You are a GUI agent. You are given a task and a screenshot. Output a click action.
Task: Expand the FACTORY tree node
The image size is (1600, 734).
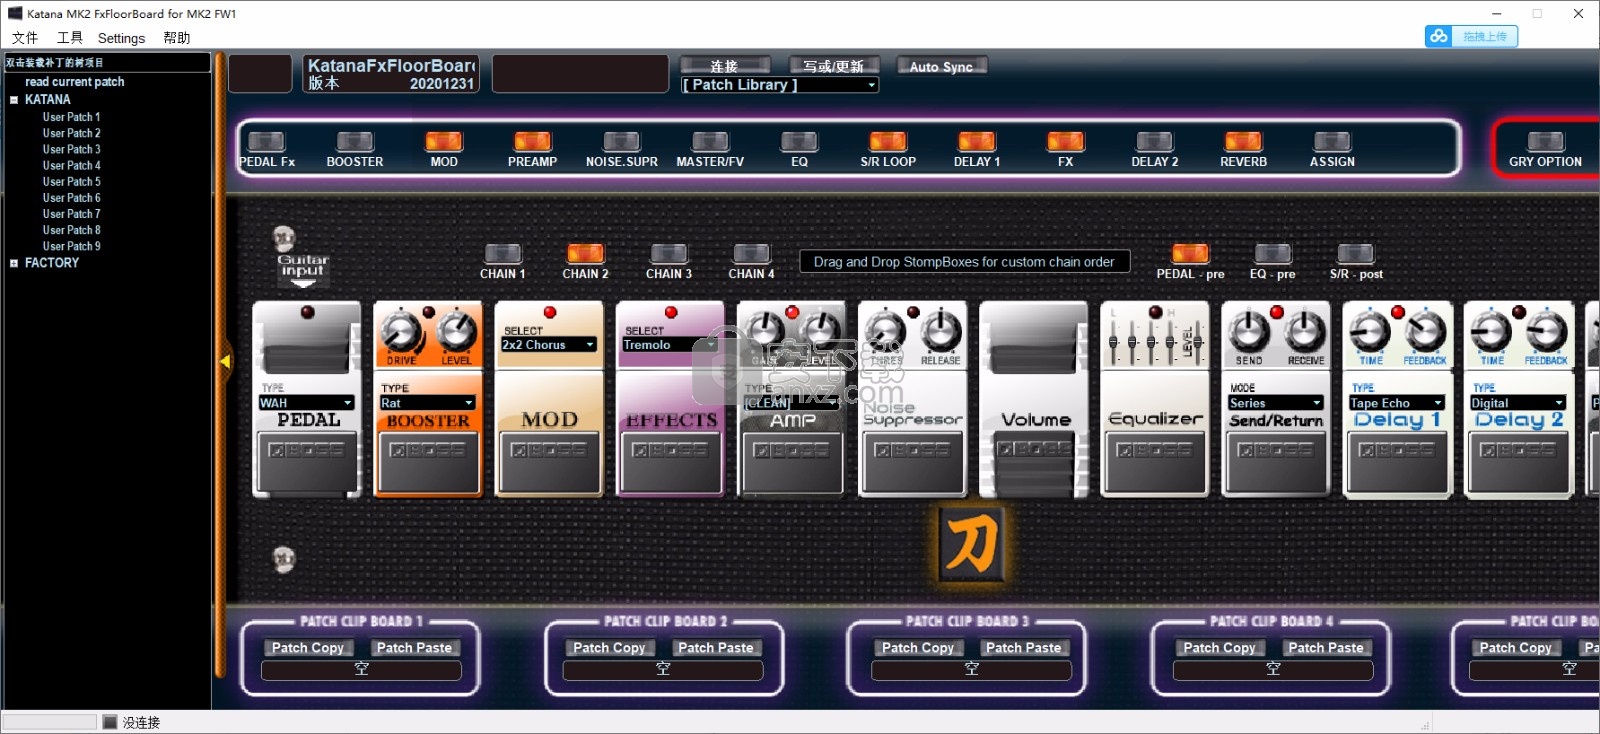coord(14,263)
